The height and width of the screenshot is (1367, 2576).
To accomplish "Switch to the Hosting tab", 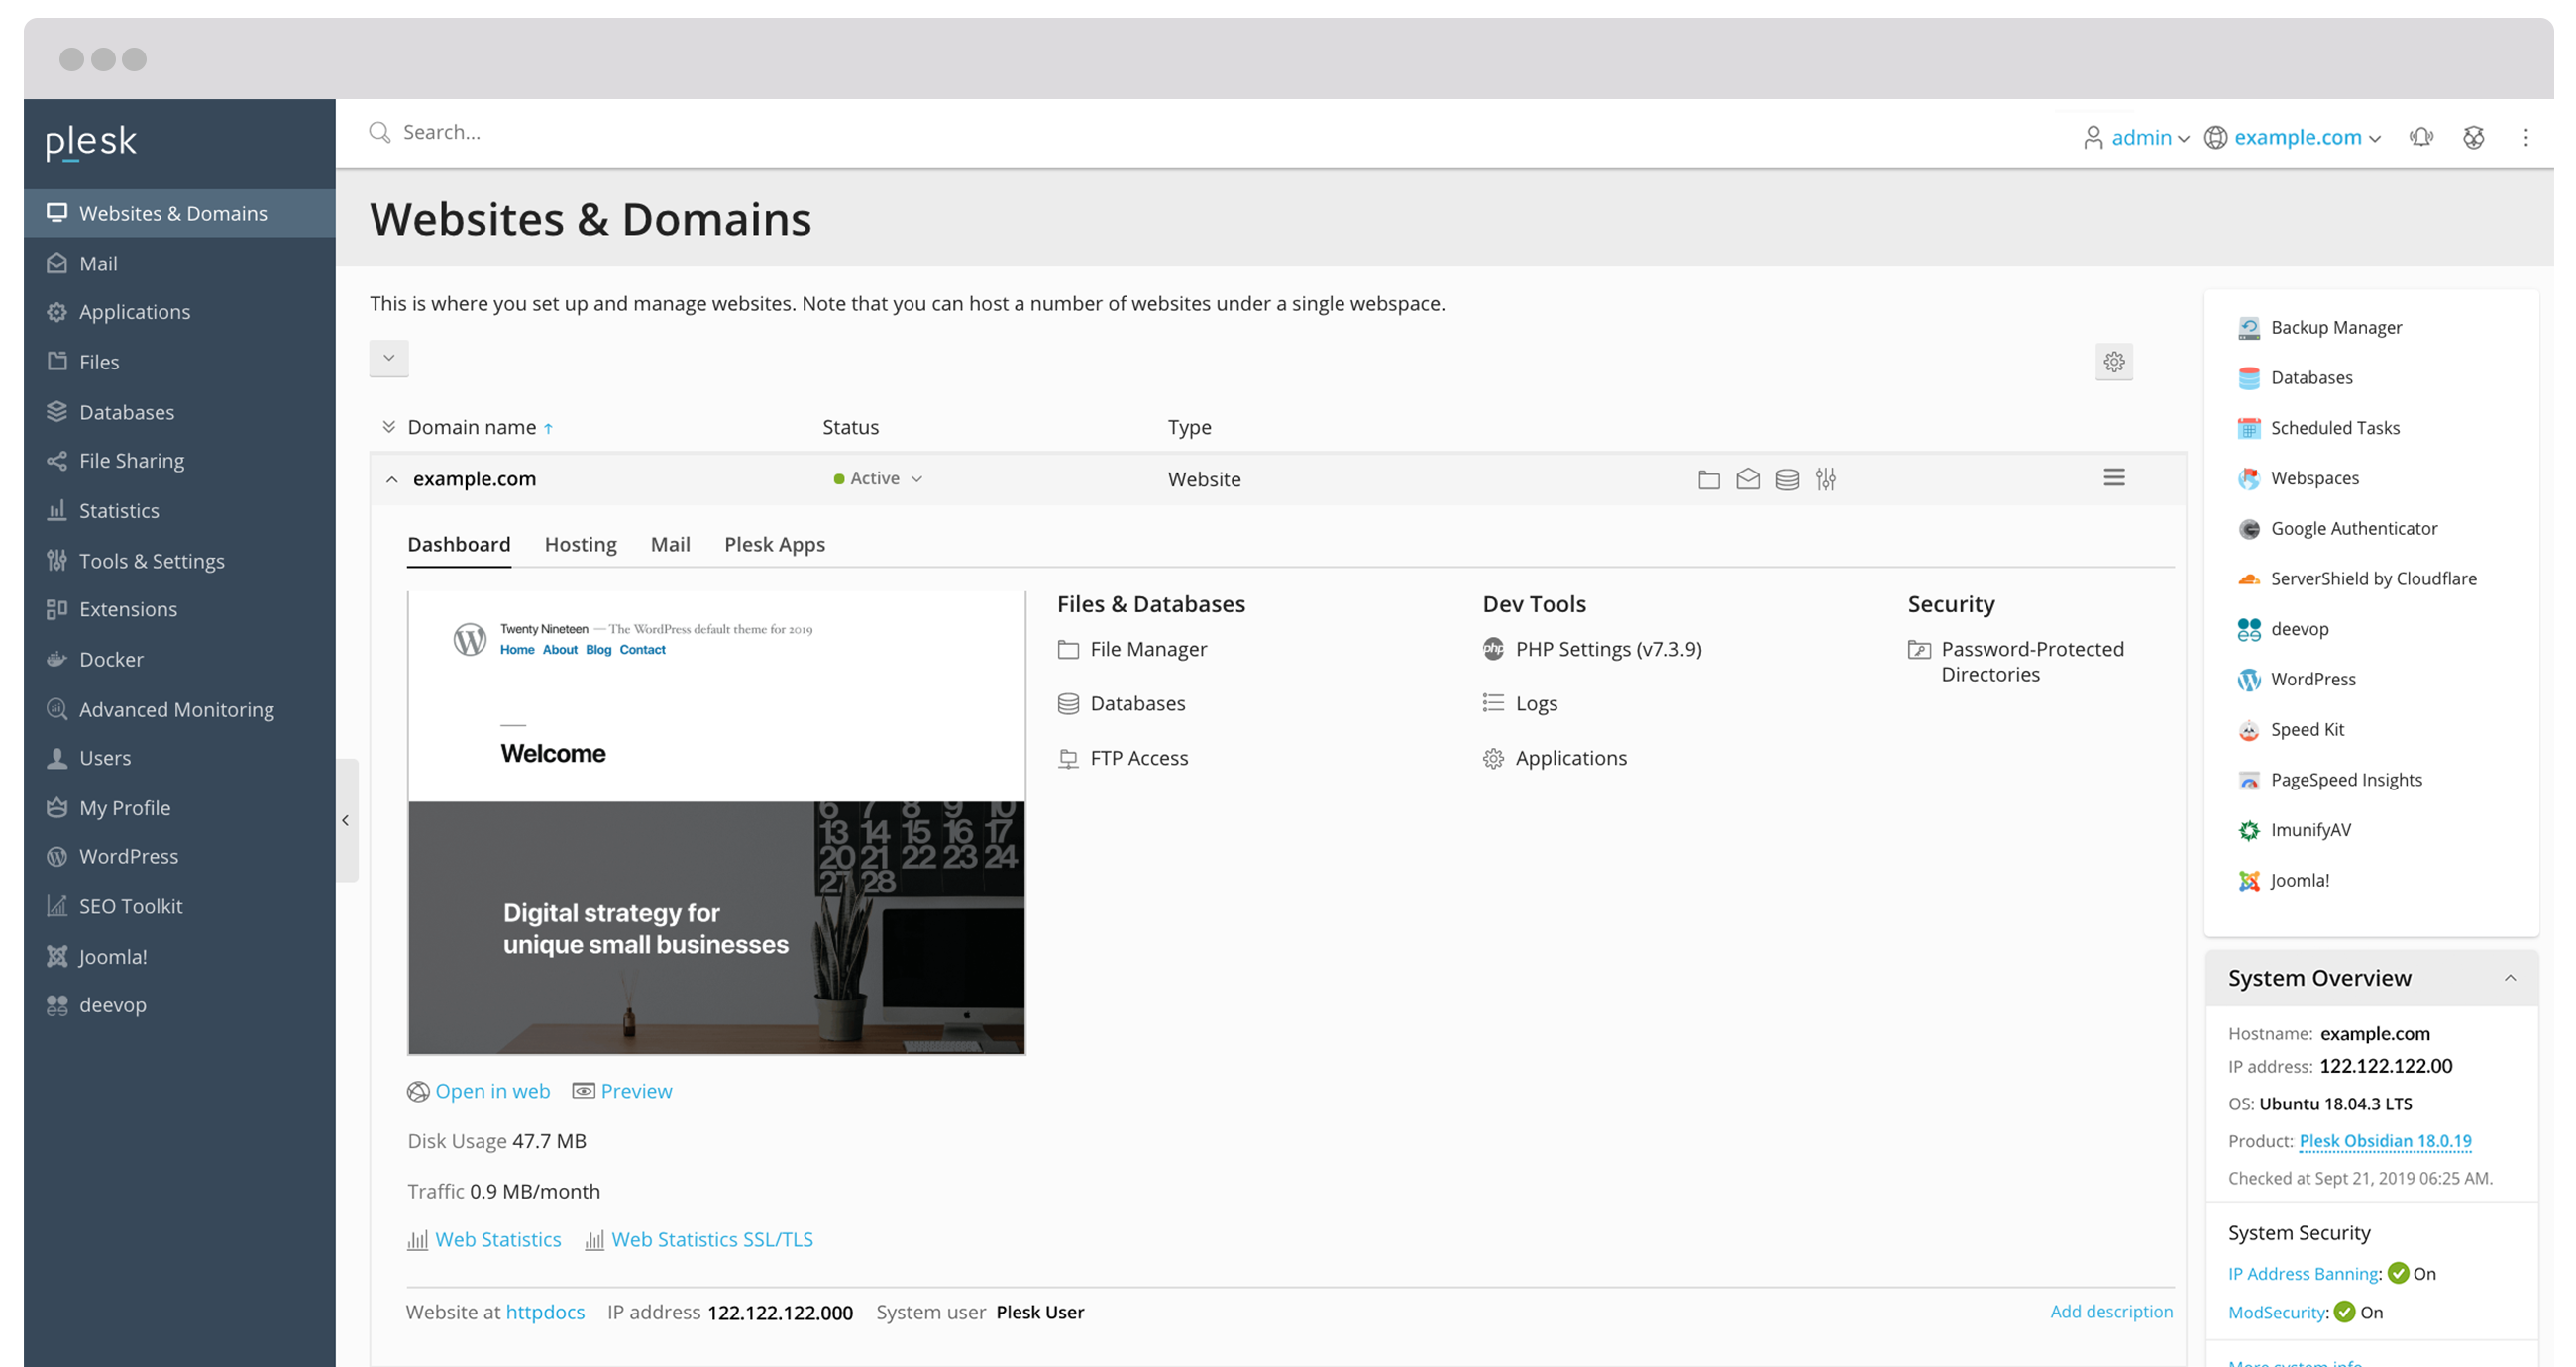I will [580, 545].
